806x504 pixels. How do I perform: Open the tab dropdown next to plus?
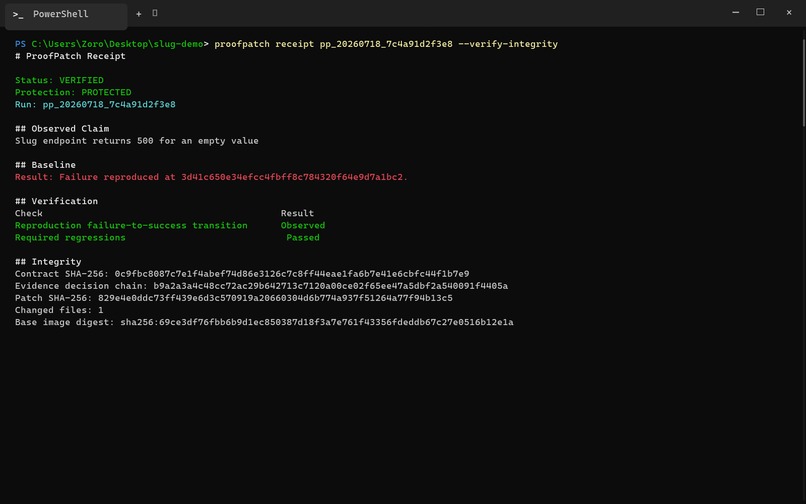(x=155, y=13)
